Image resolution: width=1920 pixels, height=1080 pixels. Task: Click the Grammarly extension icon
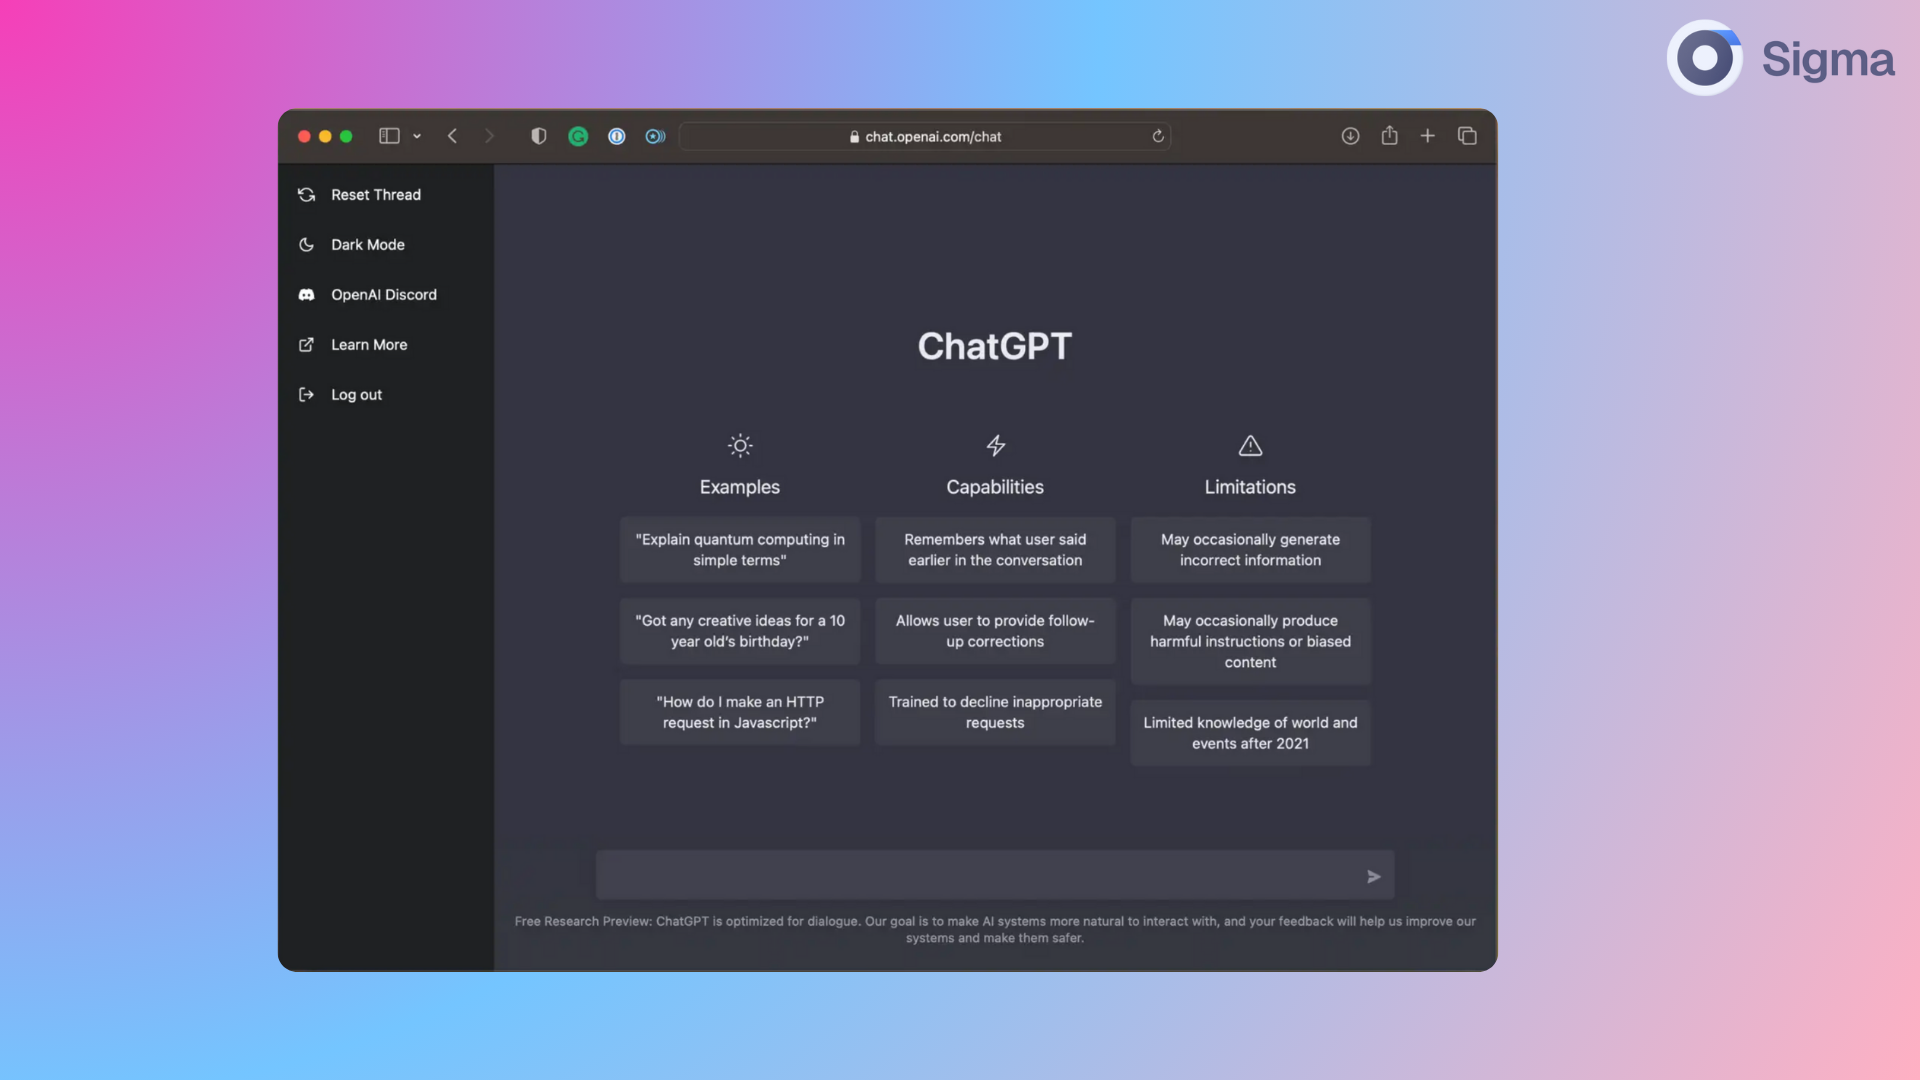(578, 136)
